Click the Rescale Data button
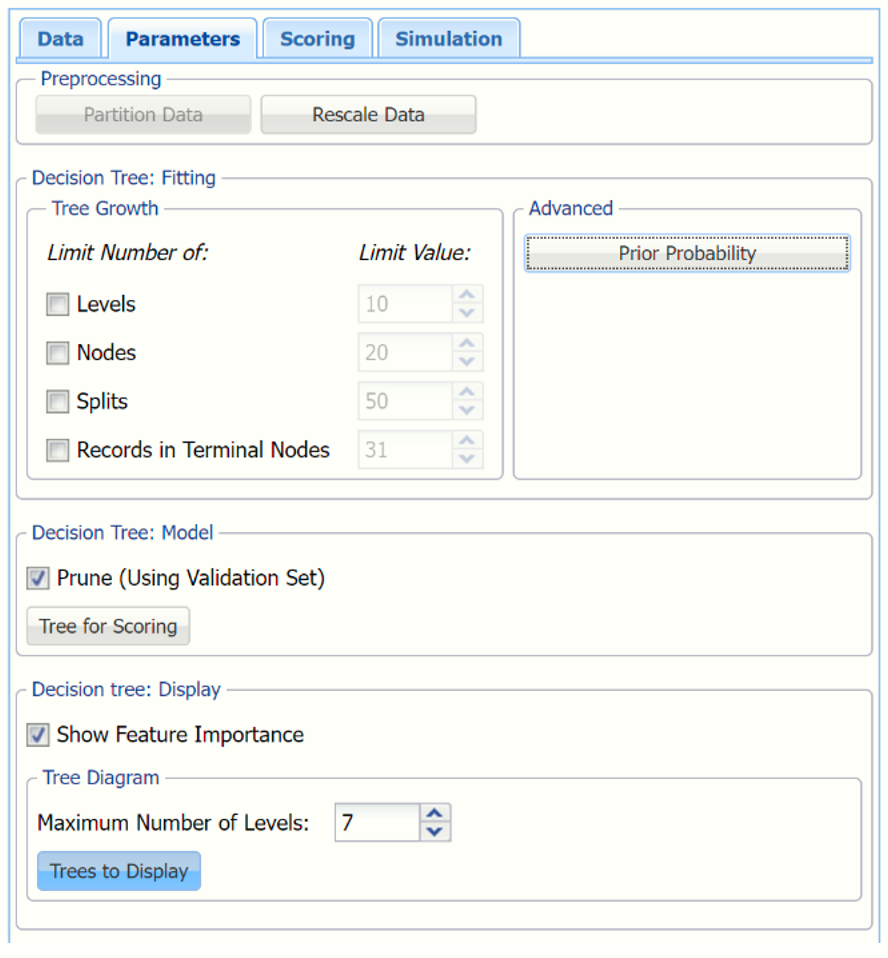The height and width of the screenshot is (958, 888). [x=368, y=115]
